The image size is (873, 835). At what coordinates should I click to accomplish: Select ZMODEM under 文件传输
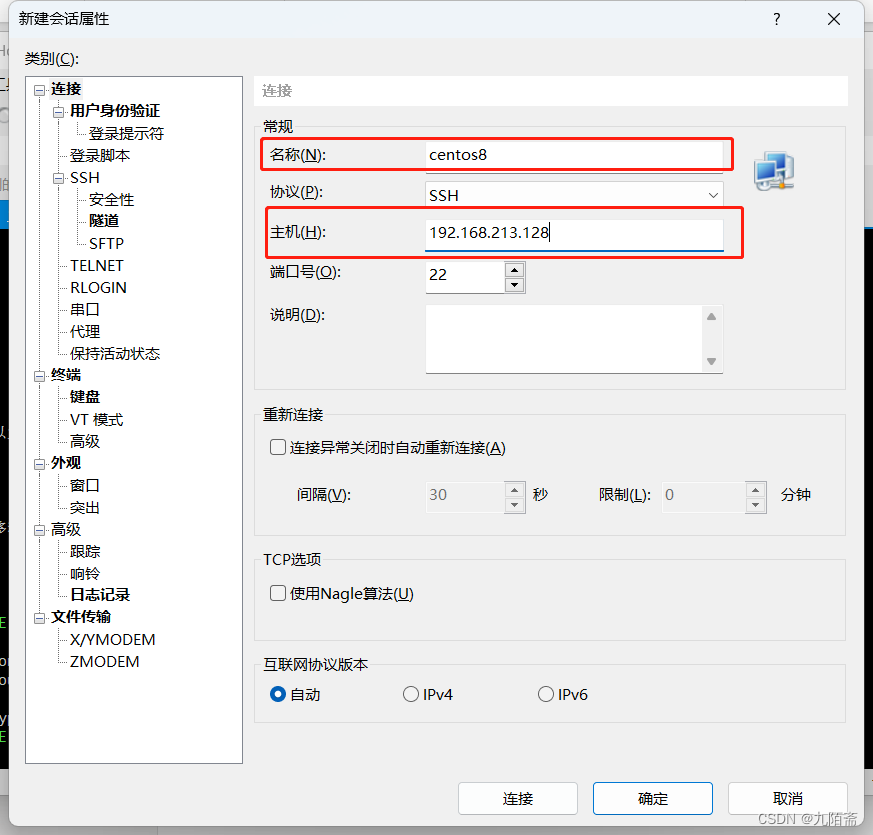pos(105,662)
